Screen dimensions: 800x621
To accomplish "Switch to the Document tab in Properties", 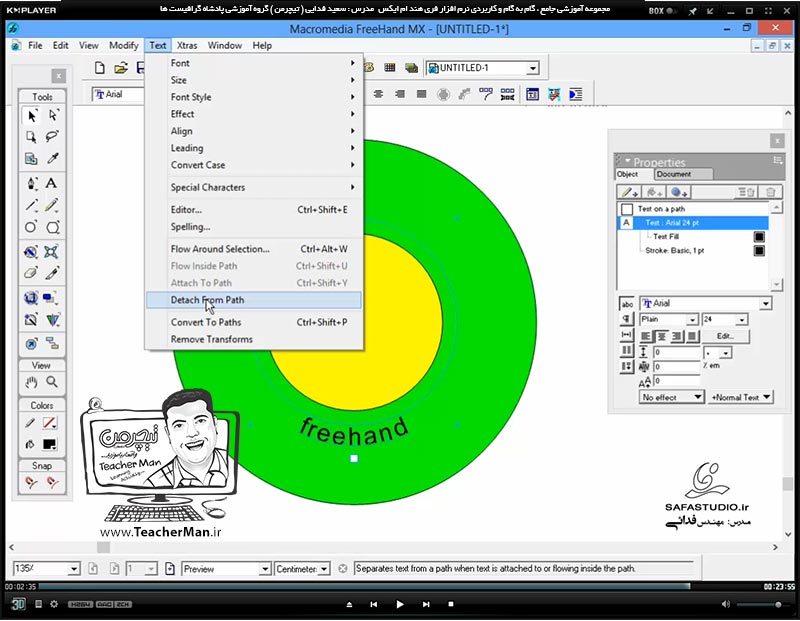I will (x=683, y=175).
